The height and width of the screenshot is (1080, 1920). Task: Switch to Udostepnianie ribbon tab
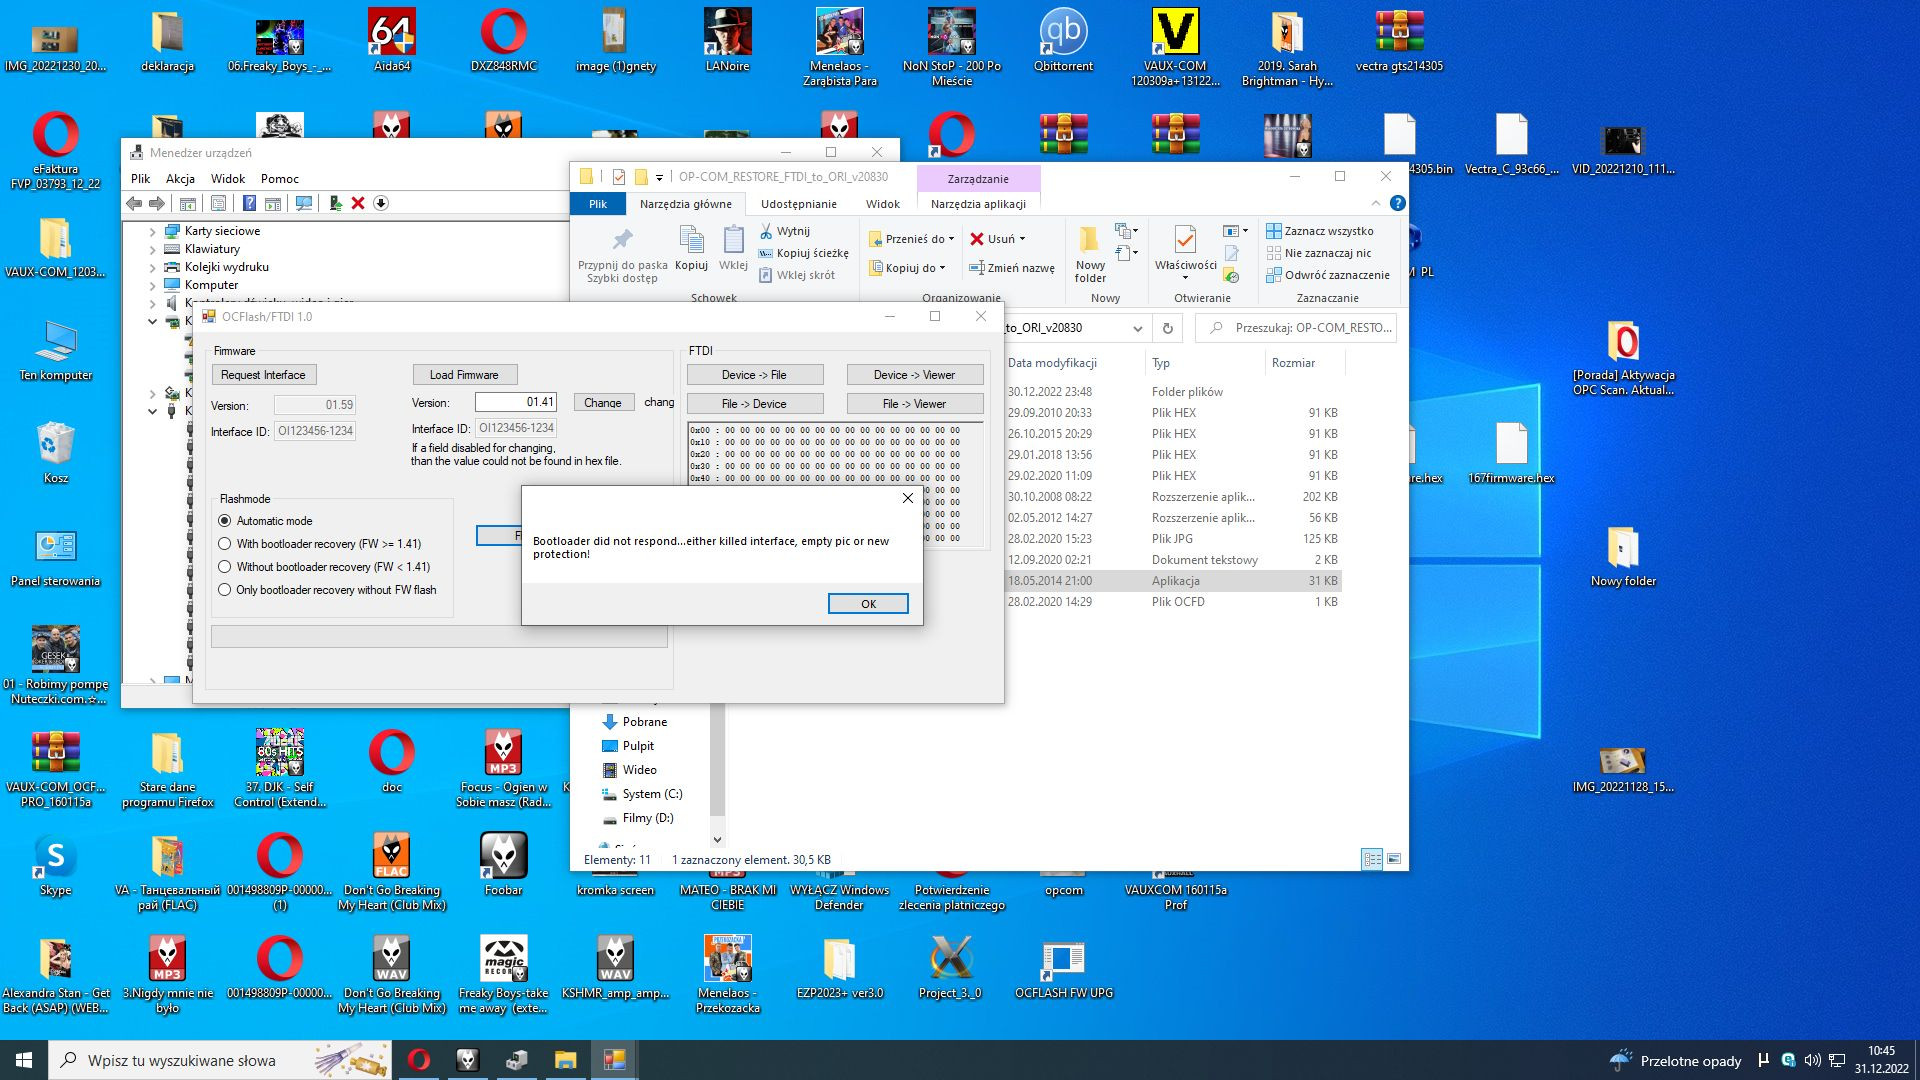pyautogui.click(x=799, y=203)
